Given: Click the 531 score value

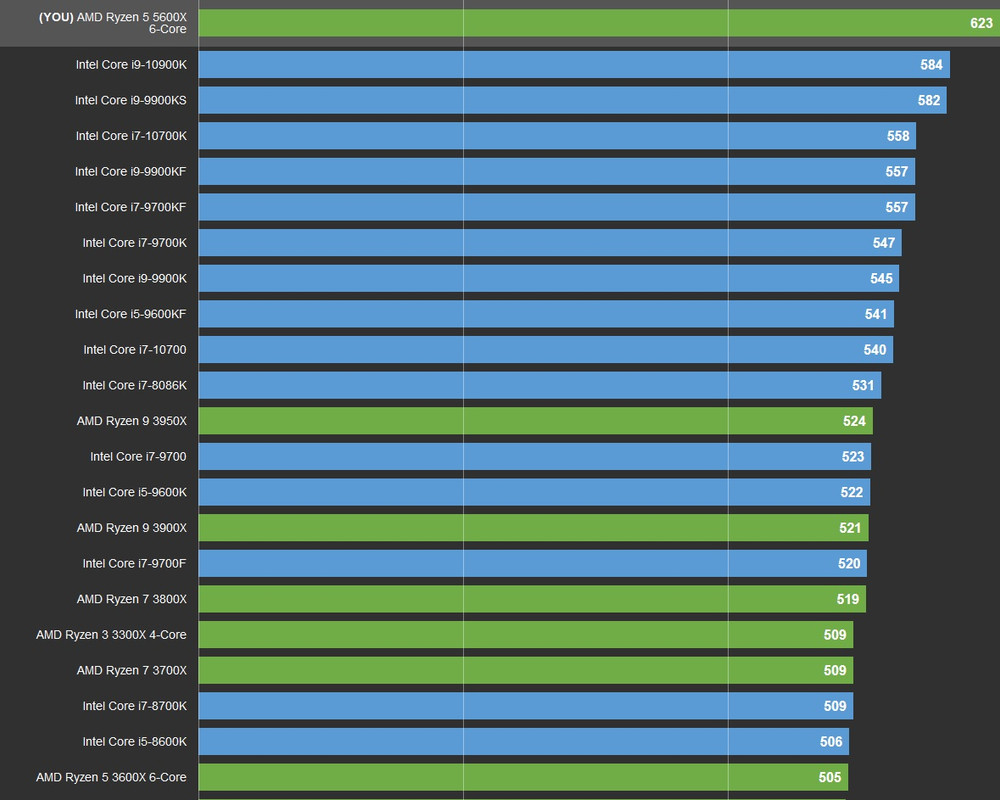Looking at the screenshot, I should tap(864, 386).
